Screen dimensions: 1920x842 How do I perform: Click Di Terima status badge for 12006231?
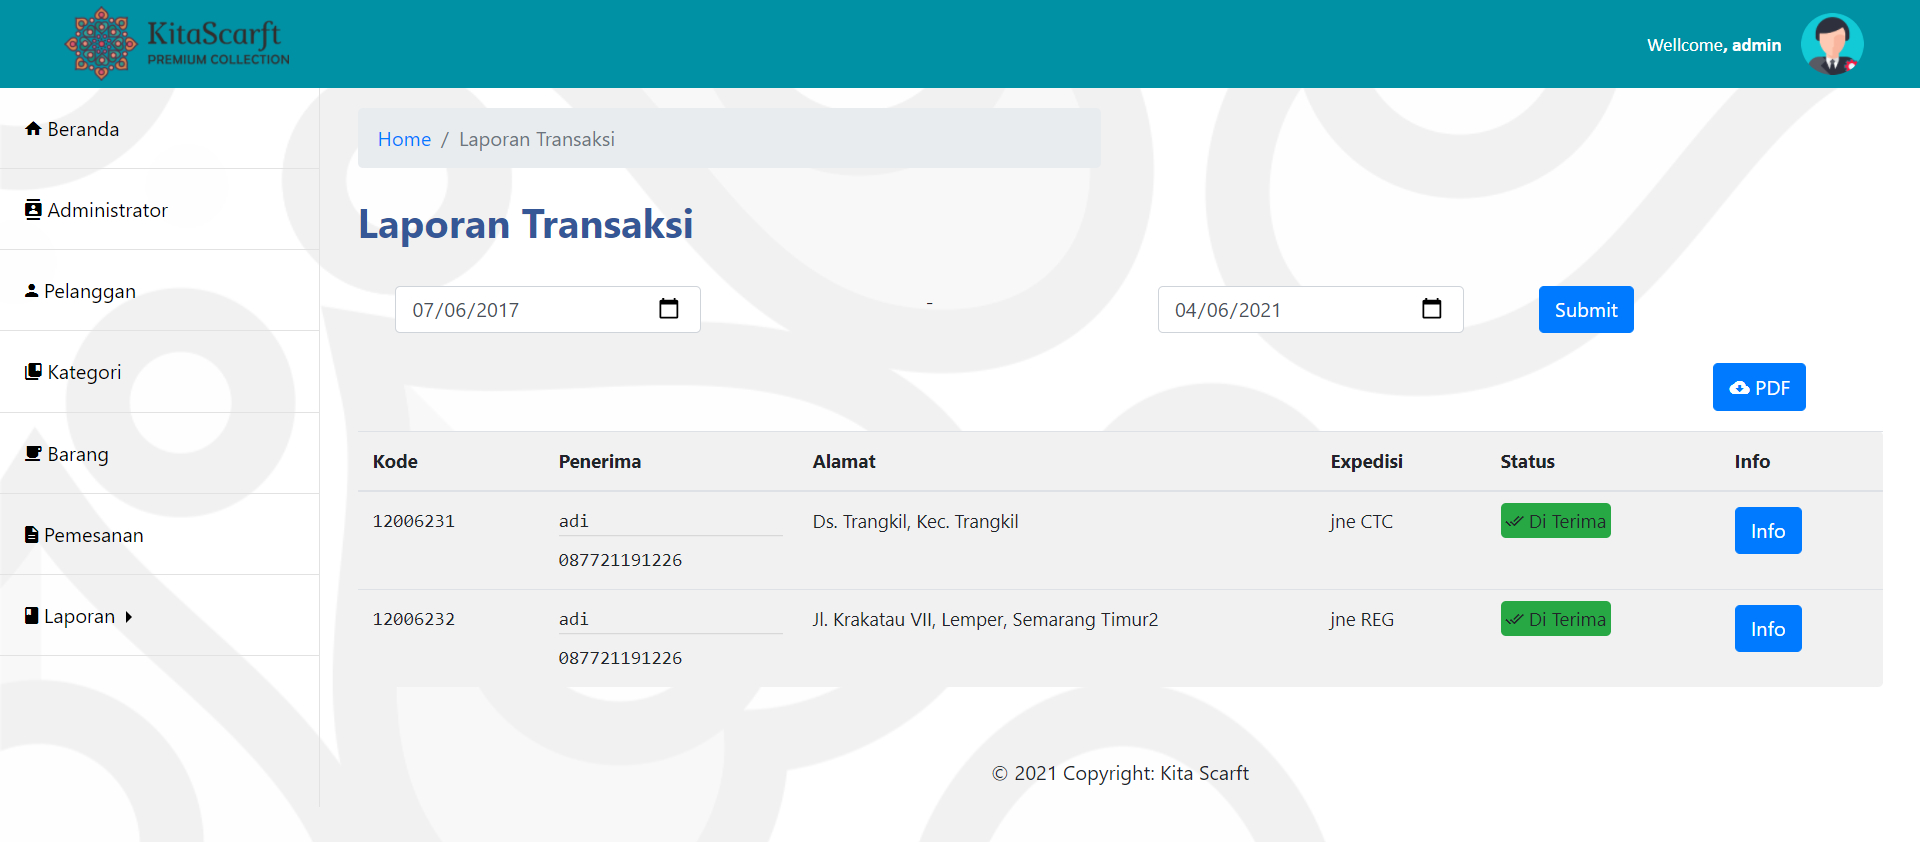click(1555, 521)
